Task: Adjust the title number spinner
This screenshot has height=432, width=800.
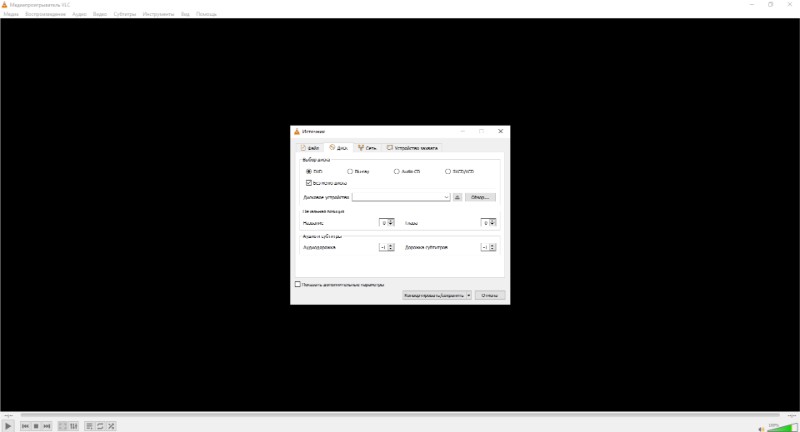Action: coord(387,223)
